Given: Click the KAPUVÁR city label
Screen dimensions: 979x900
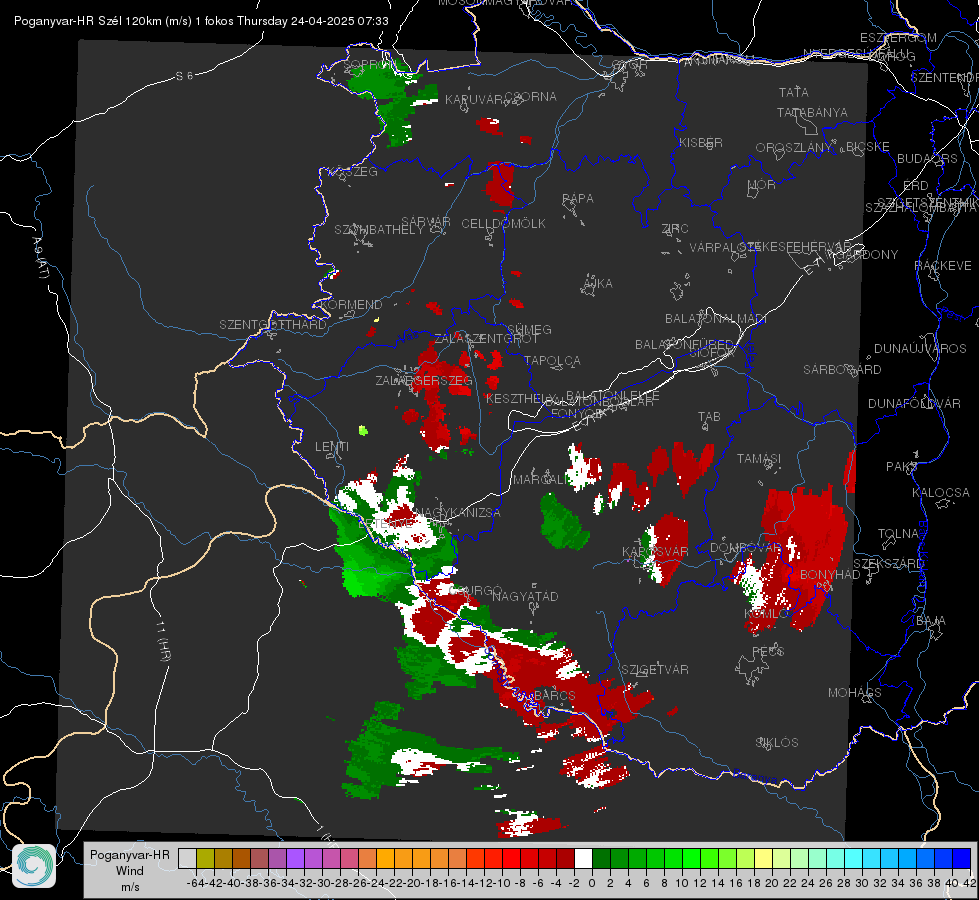Looking at the screenshot, I should (475, 99).
